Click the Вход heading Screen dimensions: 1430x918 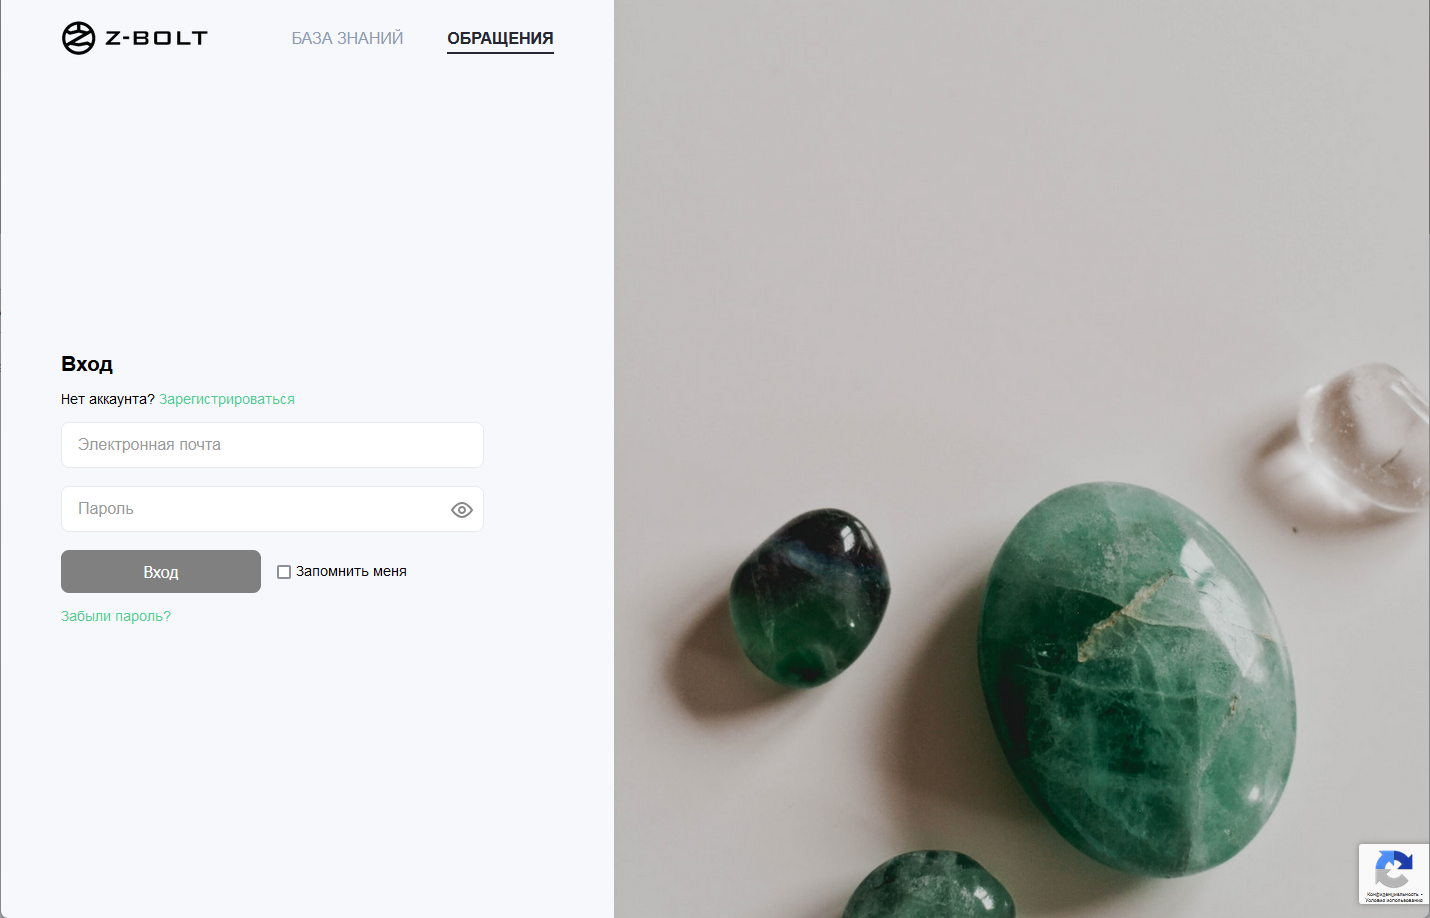coord(87,364)
